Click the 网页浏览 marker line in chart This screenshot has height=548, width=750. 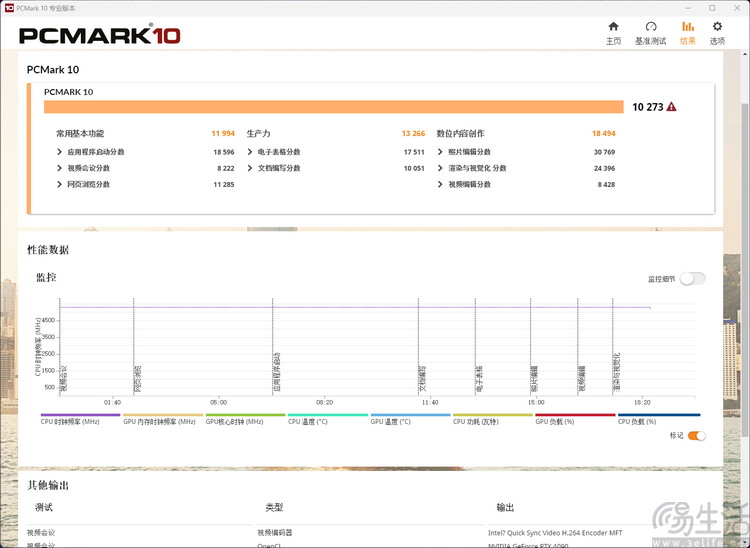point(133,347)
